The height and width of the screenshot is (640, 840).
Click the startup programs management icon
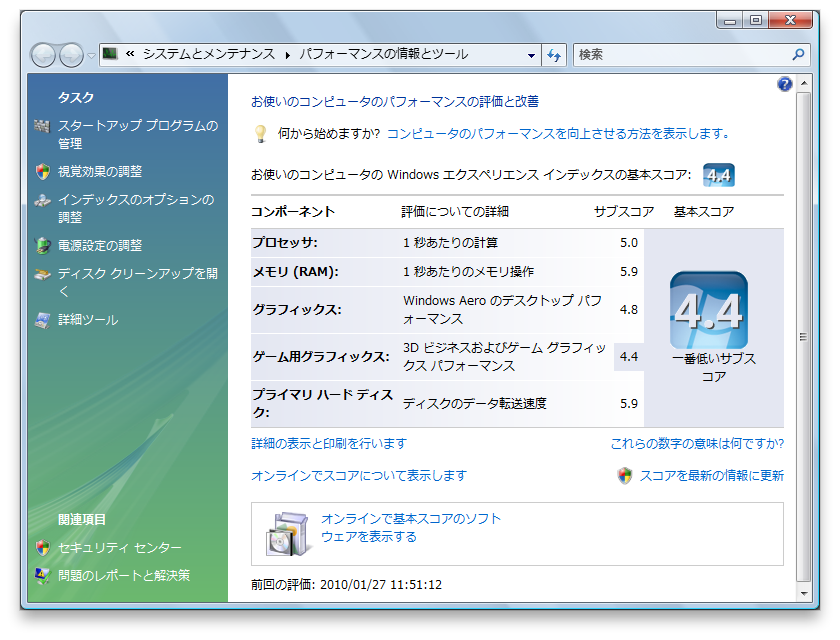[42, 126]
